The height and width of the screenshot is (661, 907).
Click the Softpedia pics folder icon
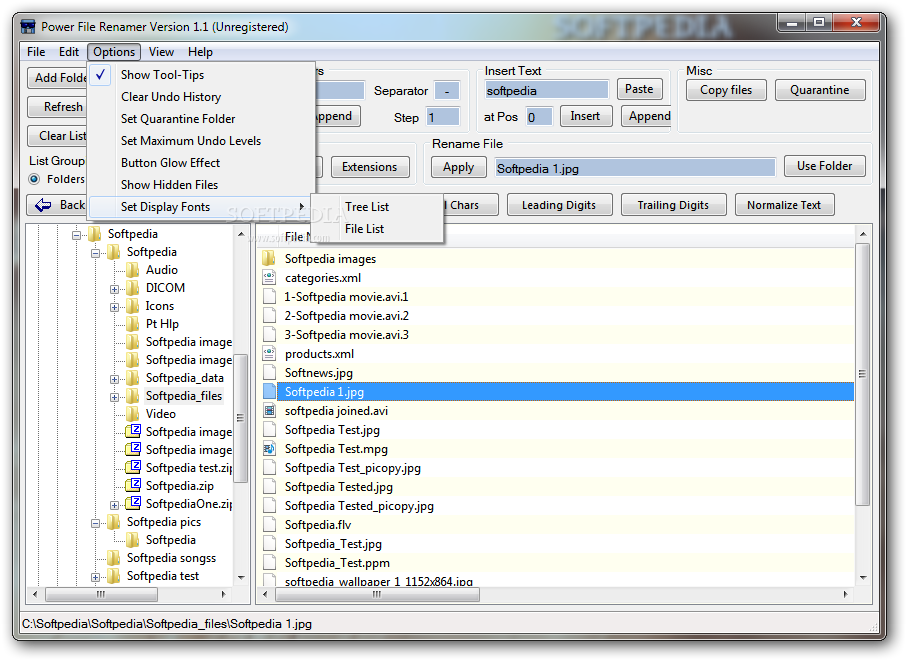click(x=113, y=522)
